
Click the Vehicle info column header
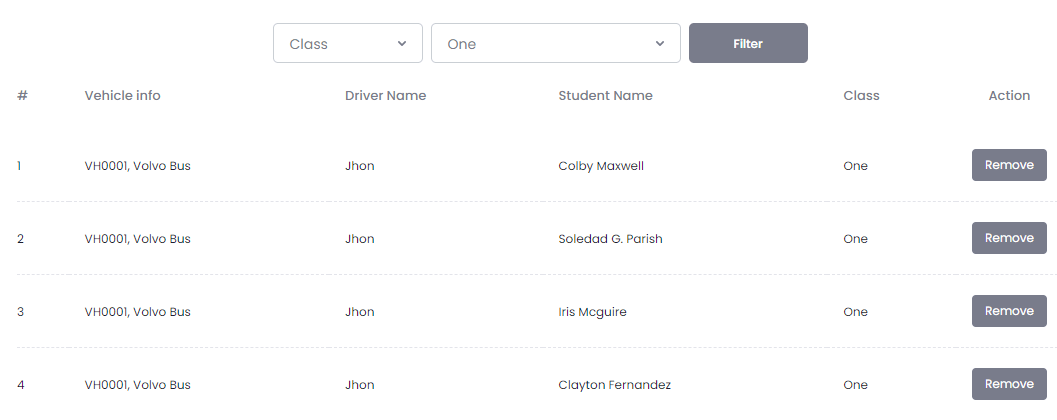[122, 96]
